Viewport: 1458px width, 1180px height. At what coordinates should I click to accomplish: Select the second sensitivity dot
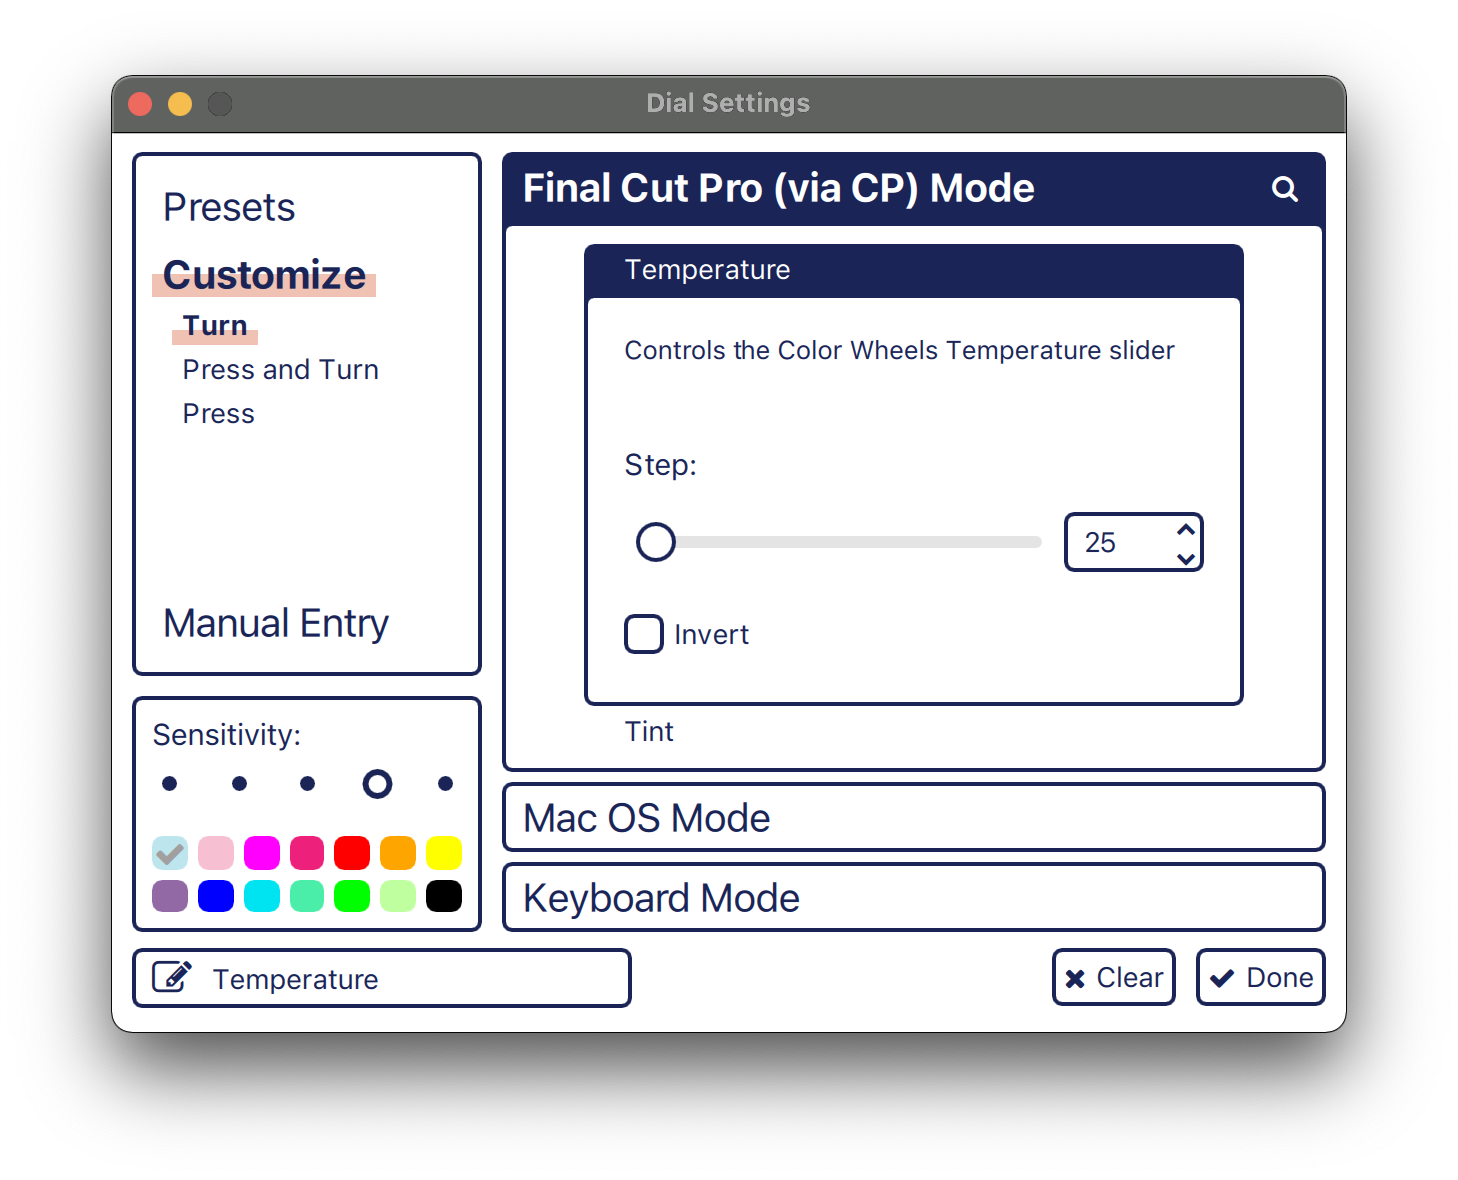point(239,783)
